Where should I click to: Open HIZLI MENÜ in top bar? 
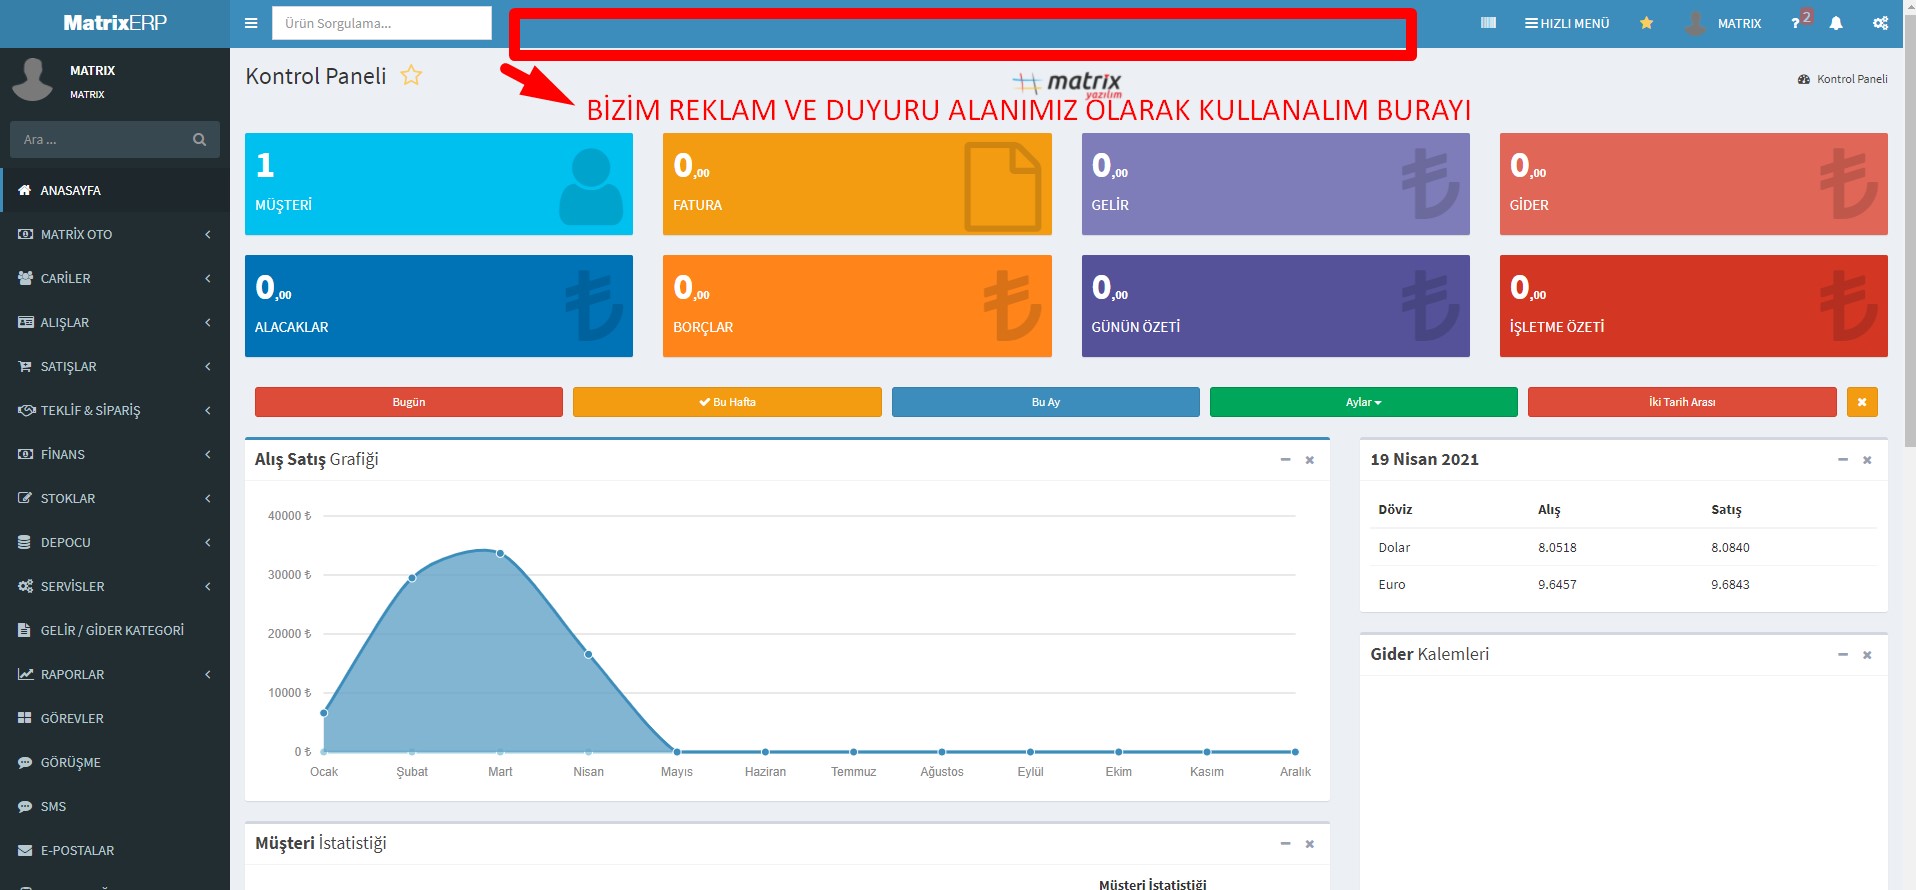click(x=1567, y=23)
